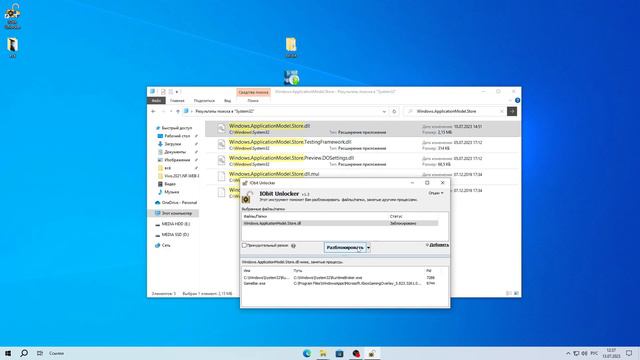Select the RuntimeBroker.exe process row
640x360 pixels.
click(340, 278)
